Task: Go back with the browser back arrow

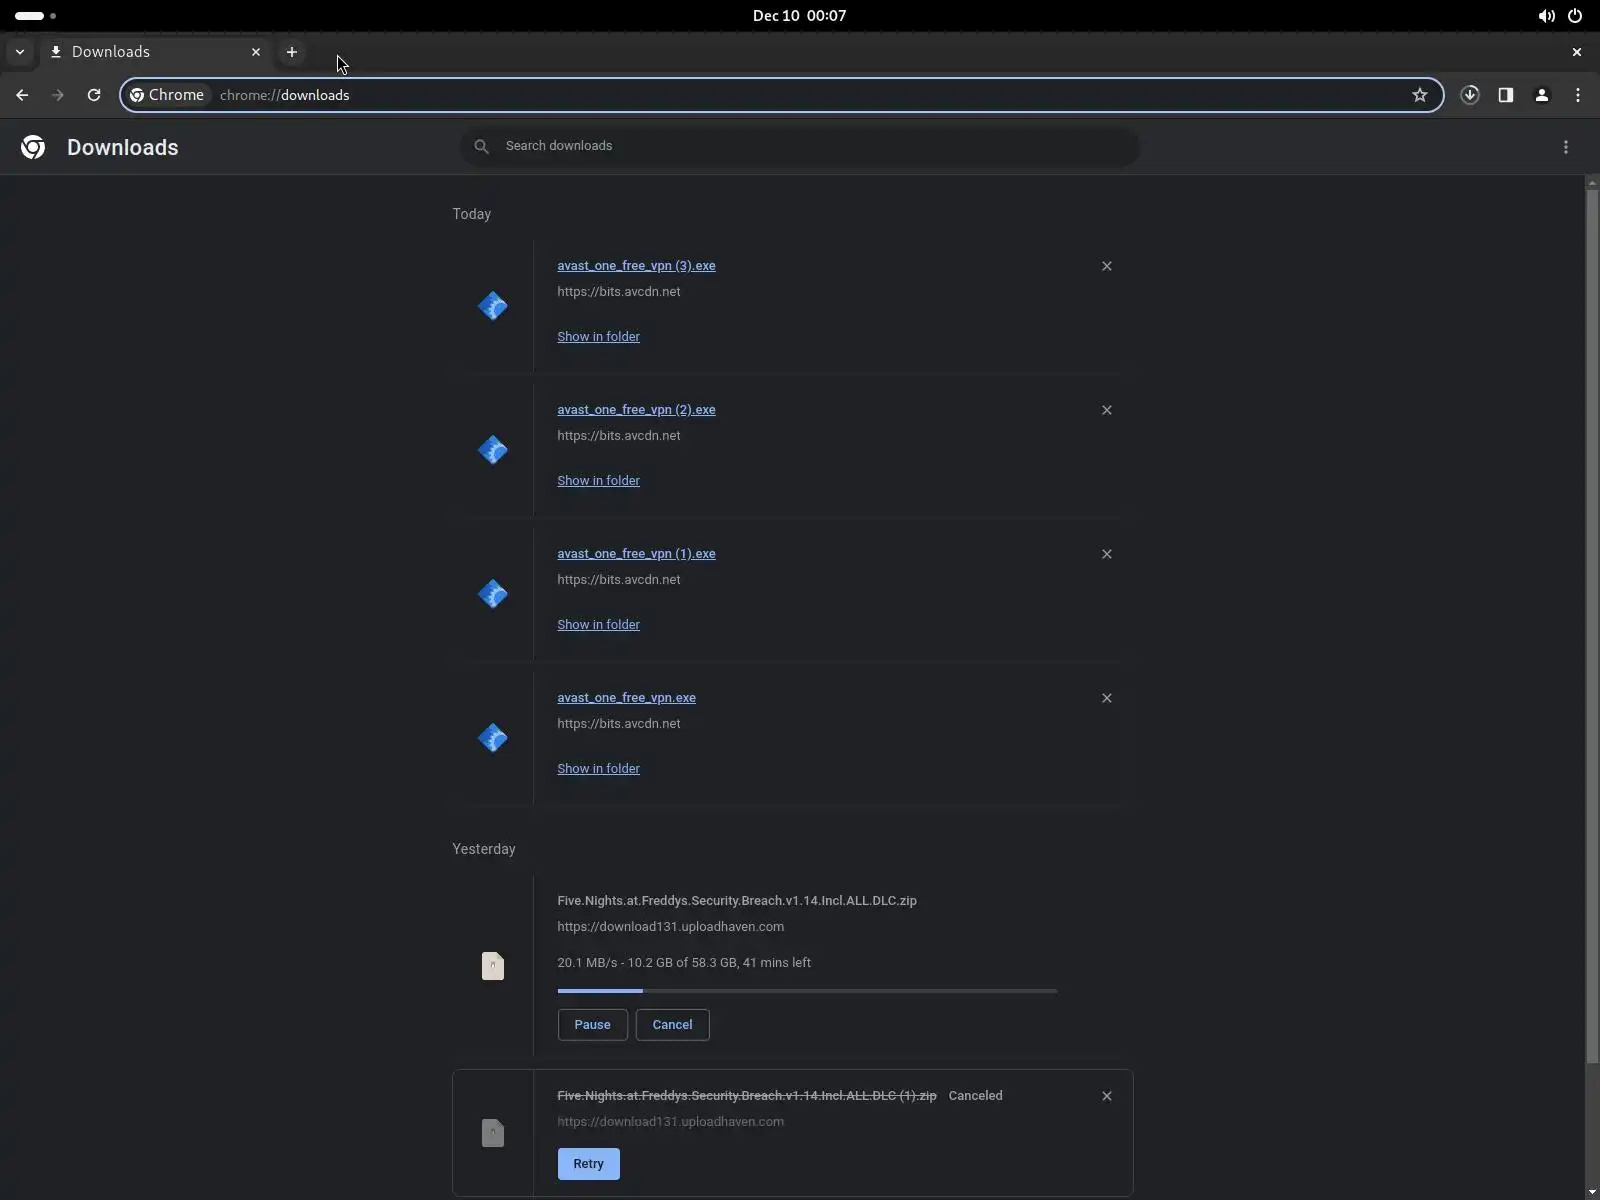Action: pos(22,95)
